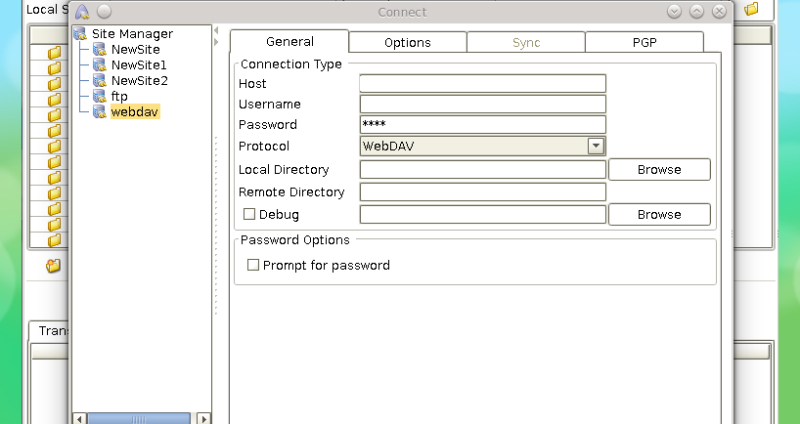Click the webdav site icon
This screenshot has width=800, height=424.
click(x=99, y=112)
